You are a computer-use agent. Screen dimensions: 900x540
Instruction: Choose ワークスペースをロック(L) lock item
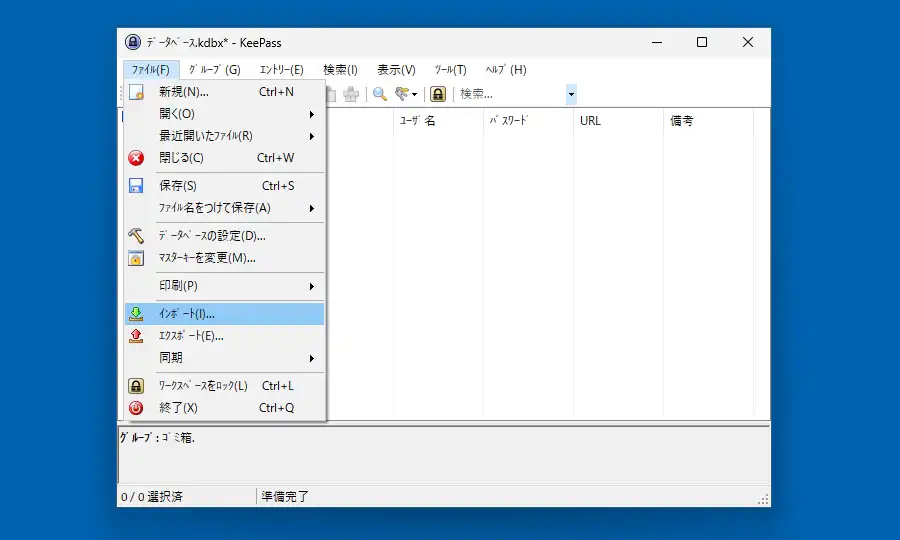tap(224, 386)
